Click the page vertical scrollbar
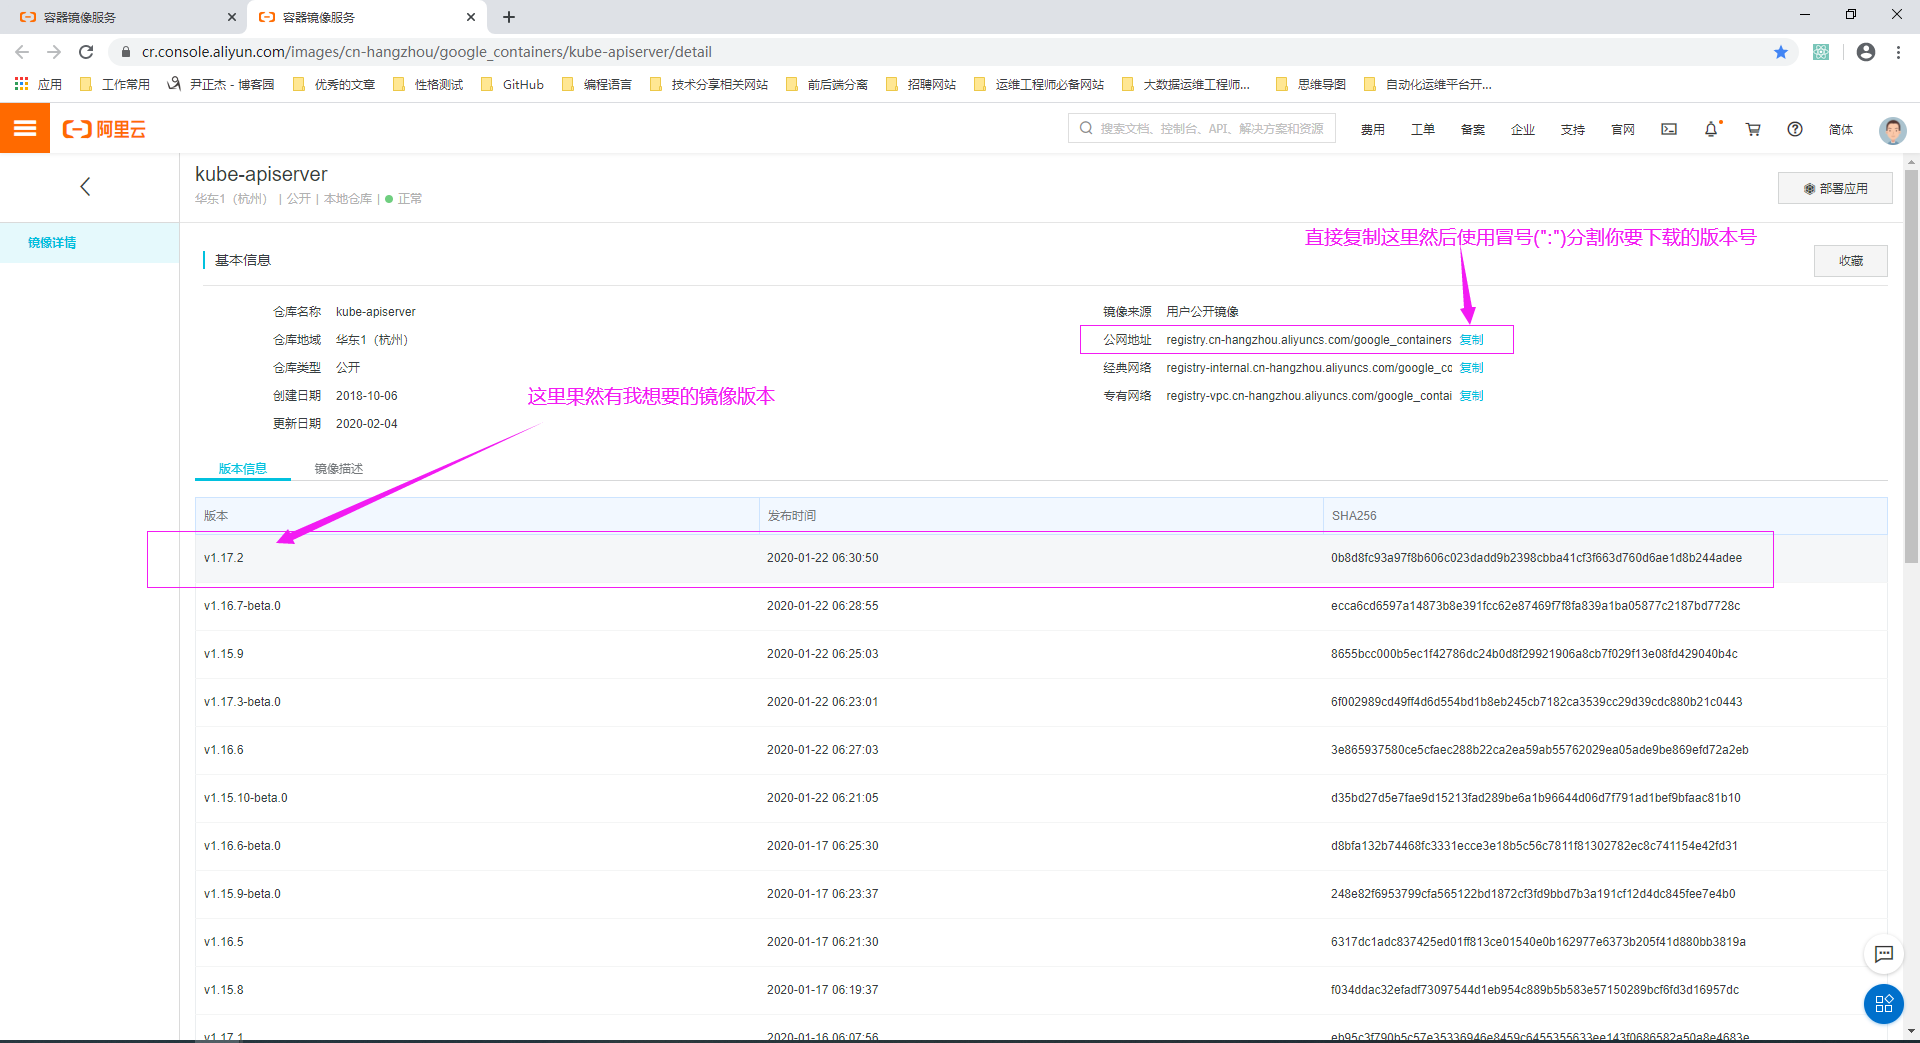This screenshot has height=1043, width=1920. click(x=1912, y=365)
